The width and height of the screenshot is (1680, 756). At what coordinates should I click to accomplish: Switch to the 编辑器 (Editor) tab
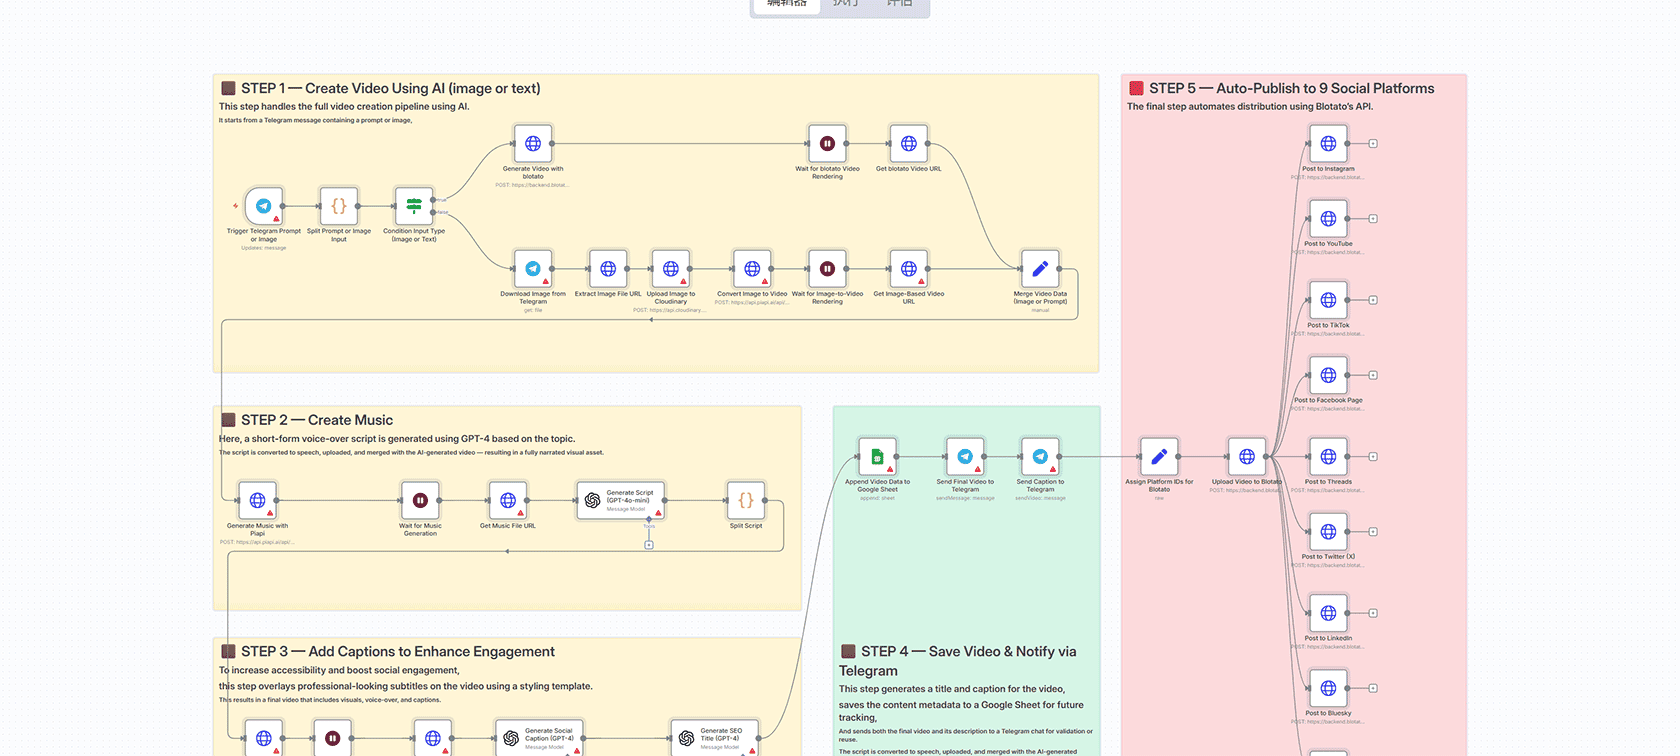[787, 5]
